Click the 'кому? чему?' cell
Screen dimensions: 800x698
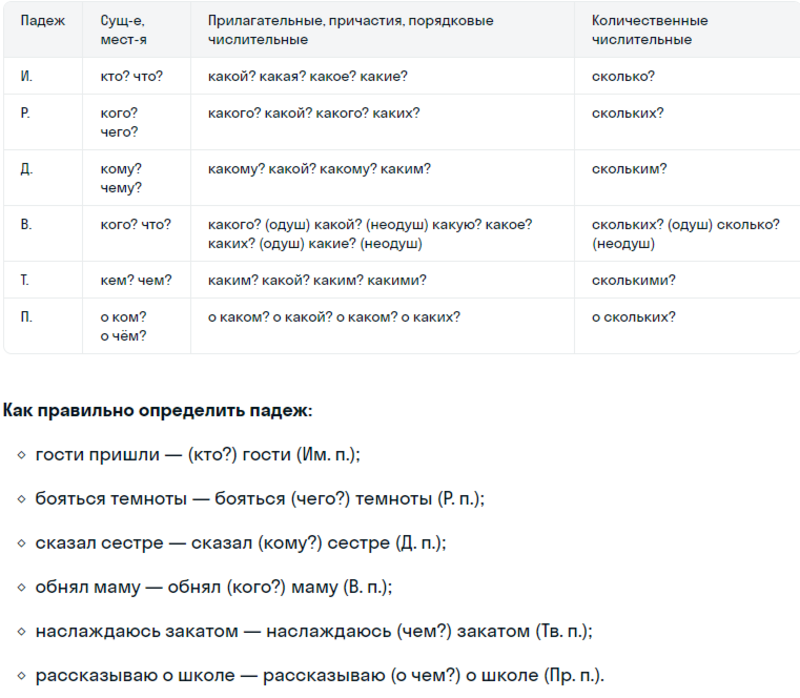coord(137,178)
